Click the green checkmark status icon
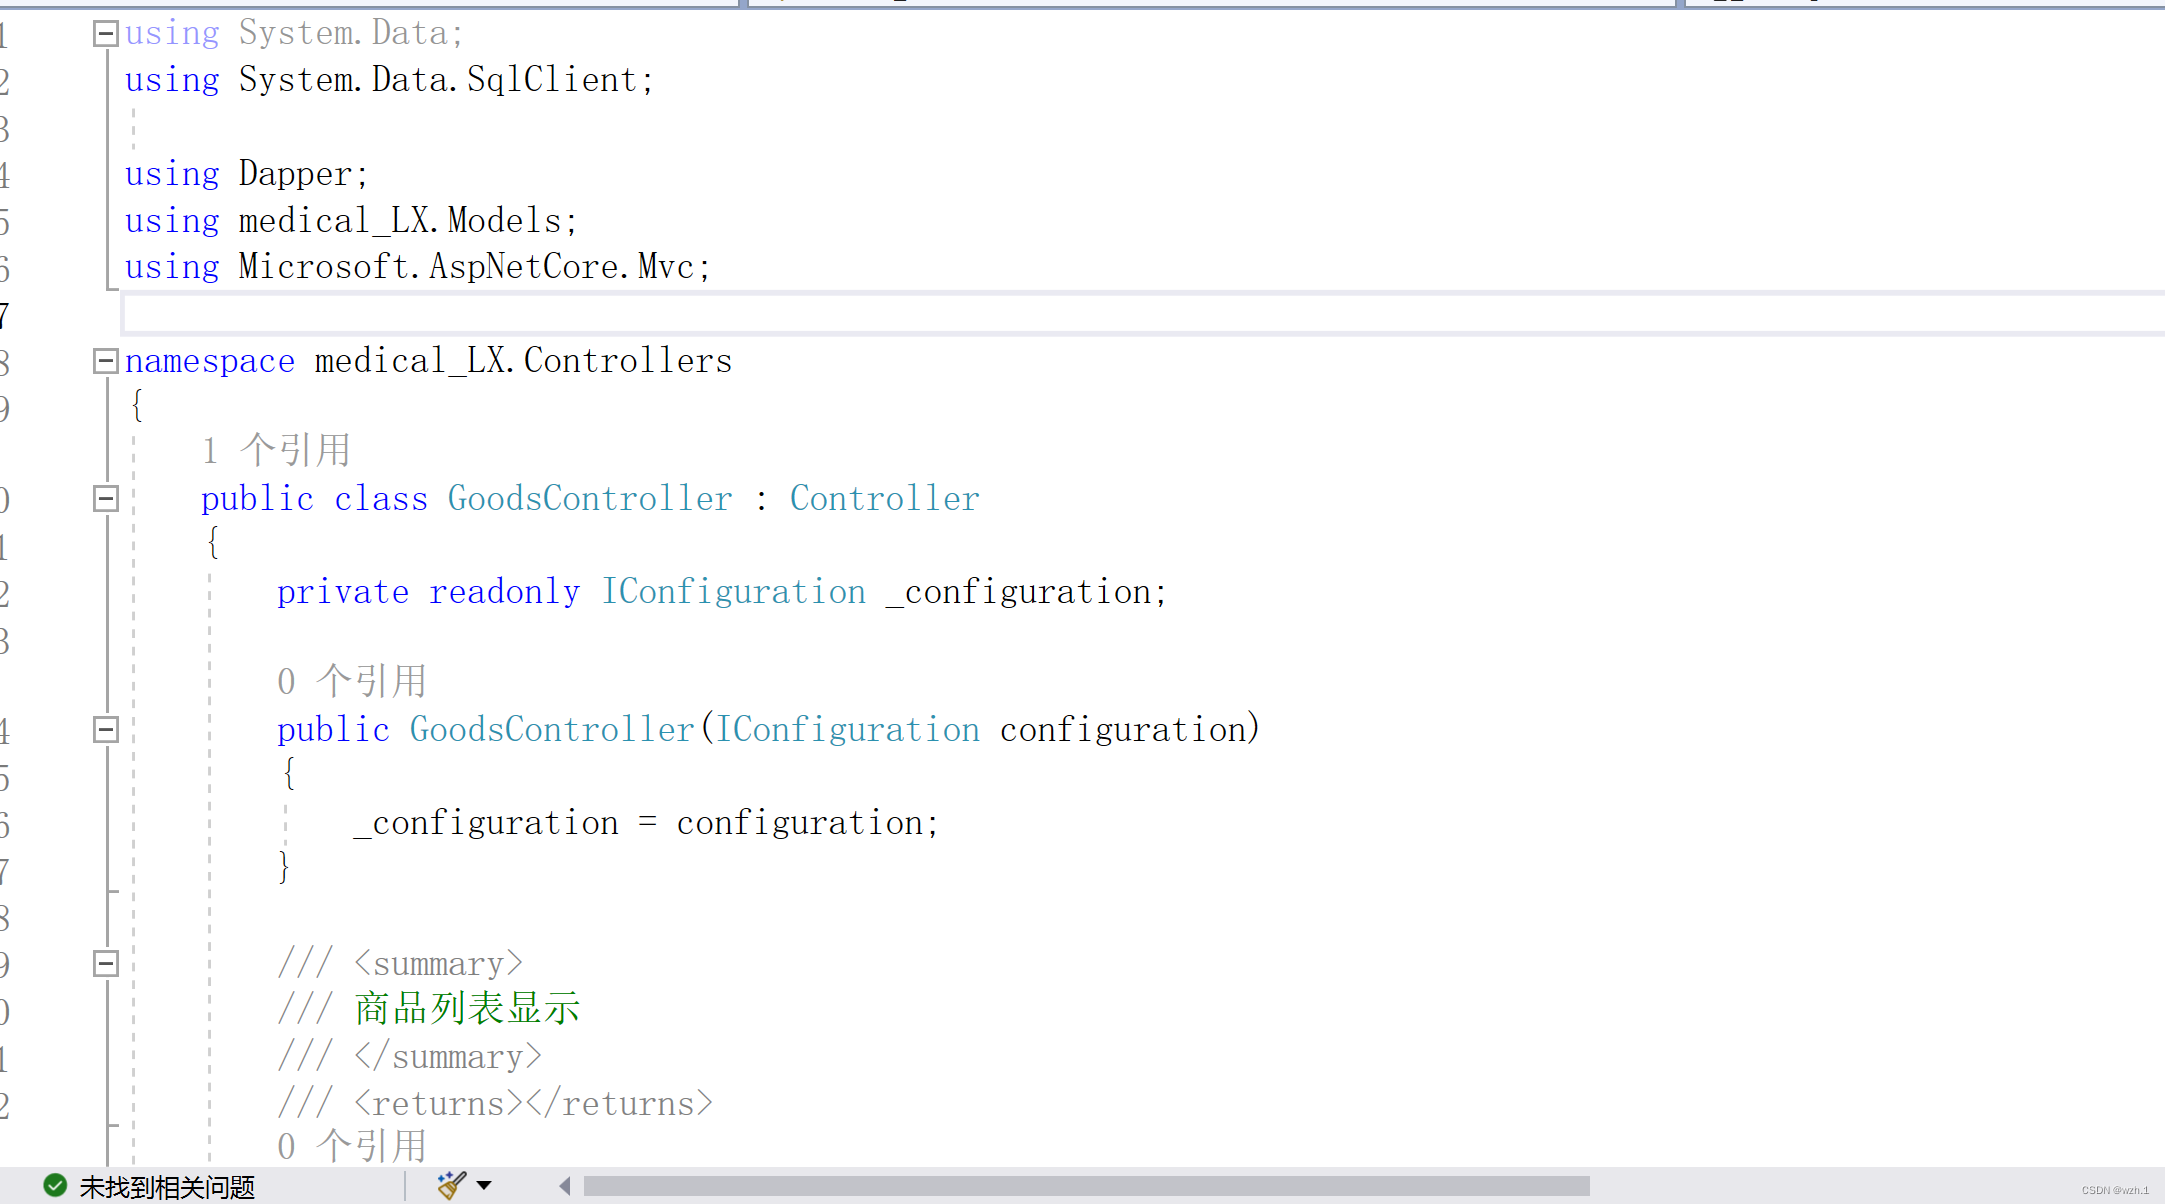 click(55, 1187)
